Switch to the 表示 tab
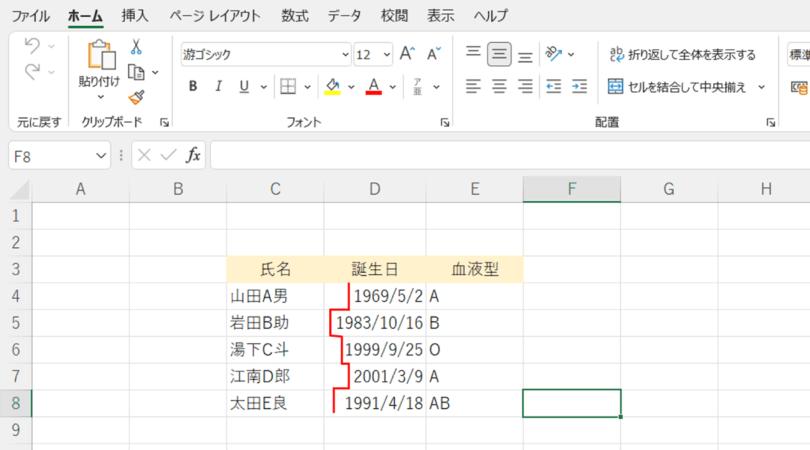This screenshot has height=450, width=810. coord(441,15)
